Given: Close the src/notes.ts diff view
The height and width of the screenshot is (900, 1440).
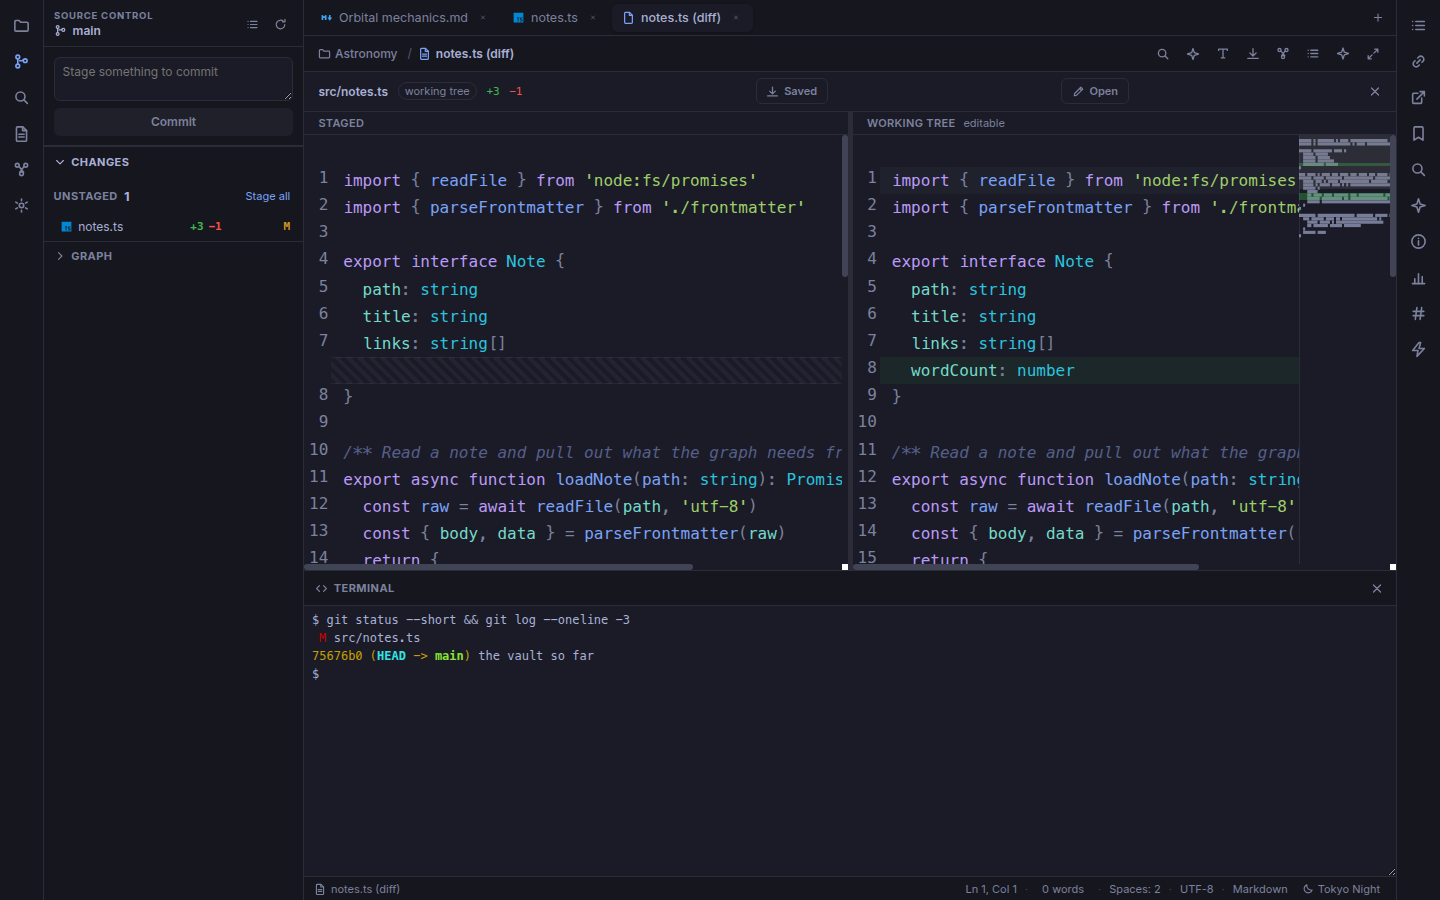Looking at the screenshot, I should tap(1375, 91).
